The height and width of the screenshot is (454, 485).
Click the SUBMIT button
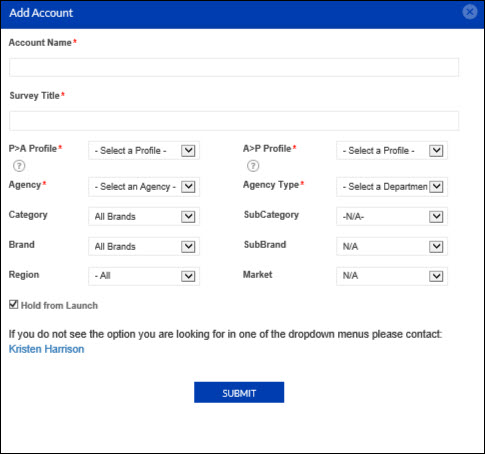[239, 392]
